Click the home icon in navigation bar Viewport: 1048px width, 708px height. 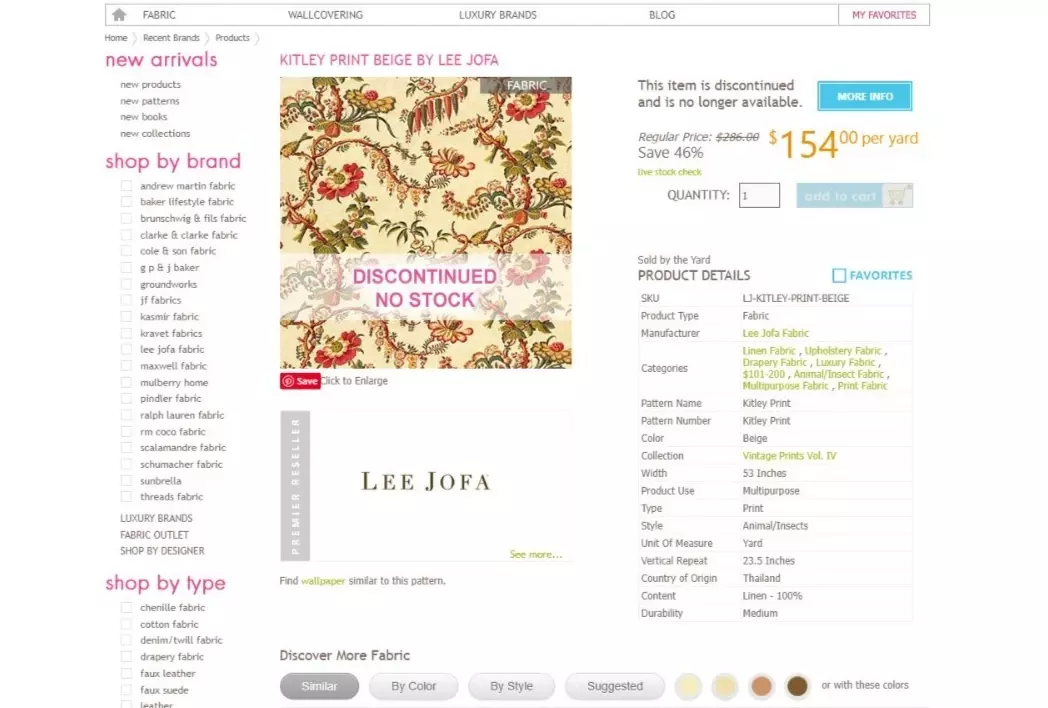click(x=119, y=15)
